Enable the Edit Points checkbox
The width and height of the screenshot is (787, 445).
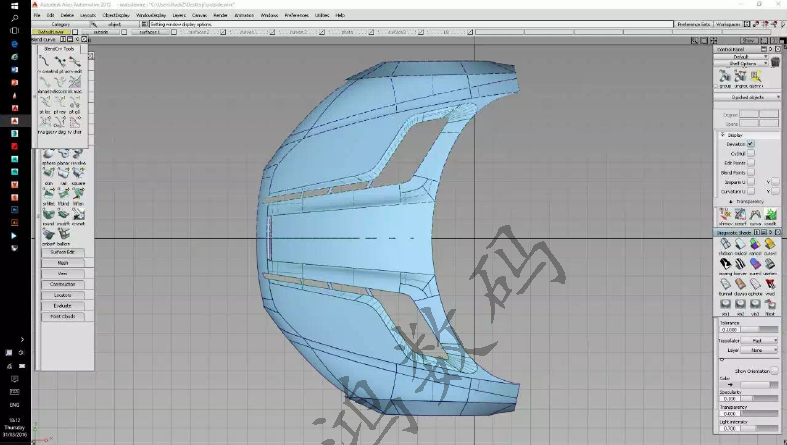click(x=751, y=163)
